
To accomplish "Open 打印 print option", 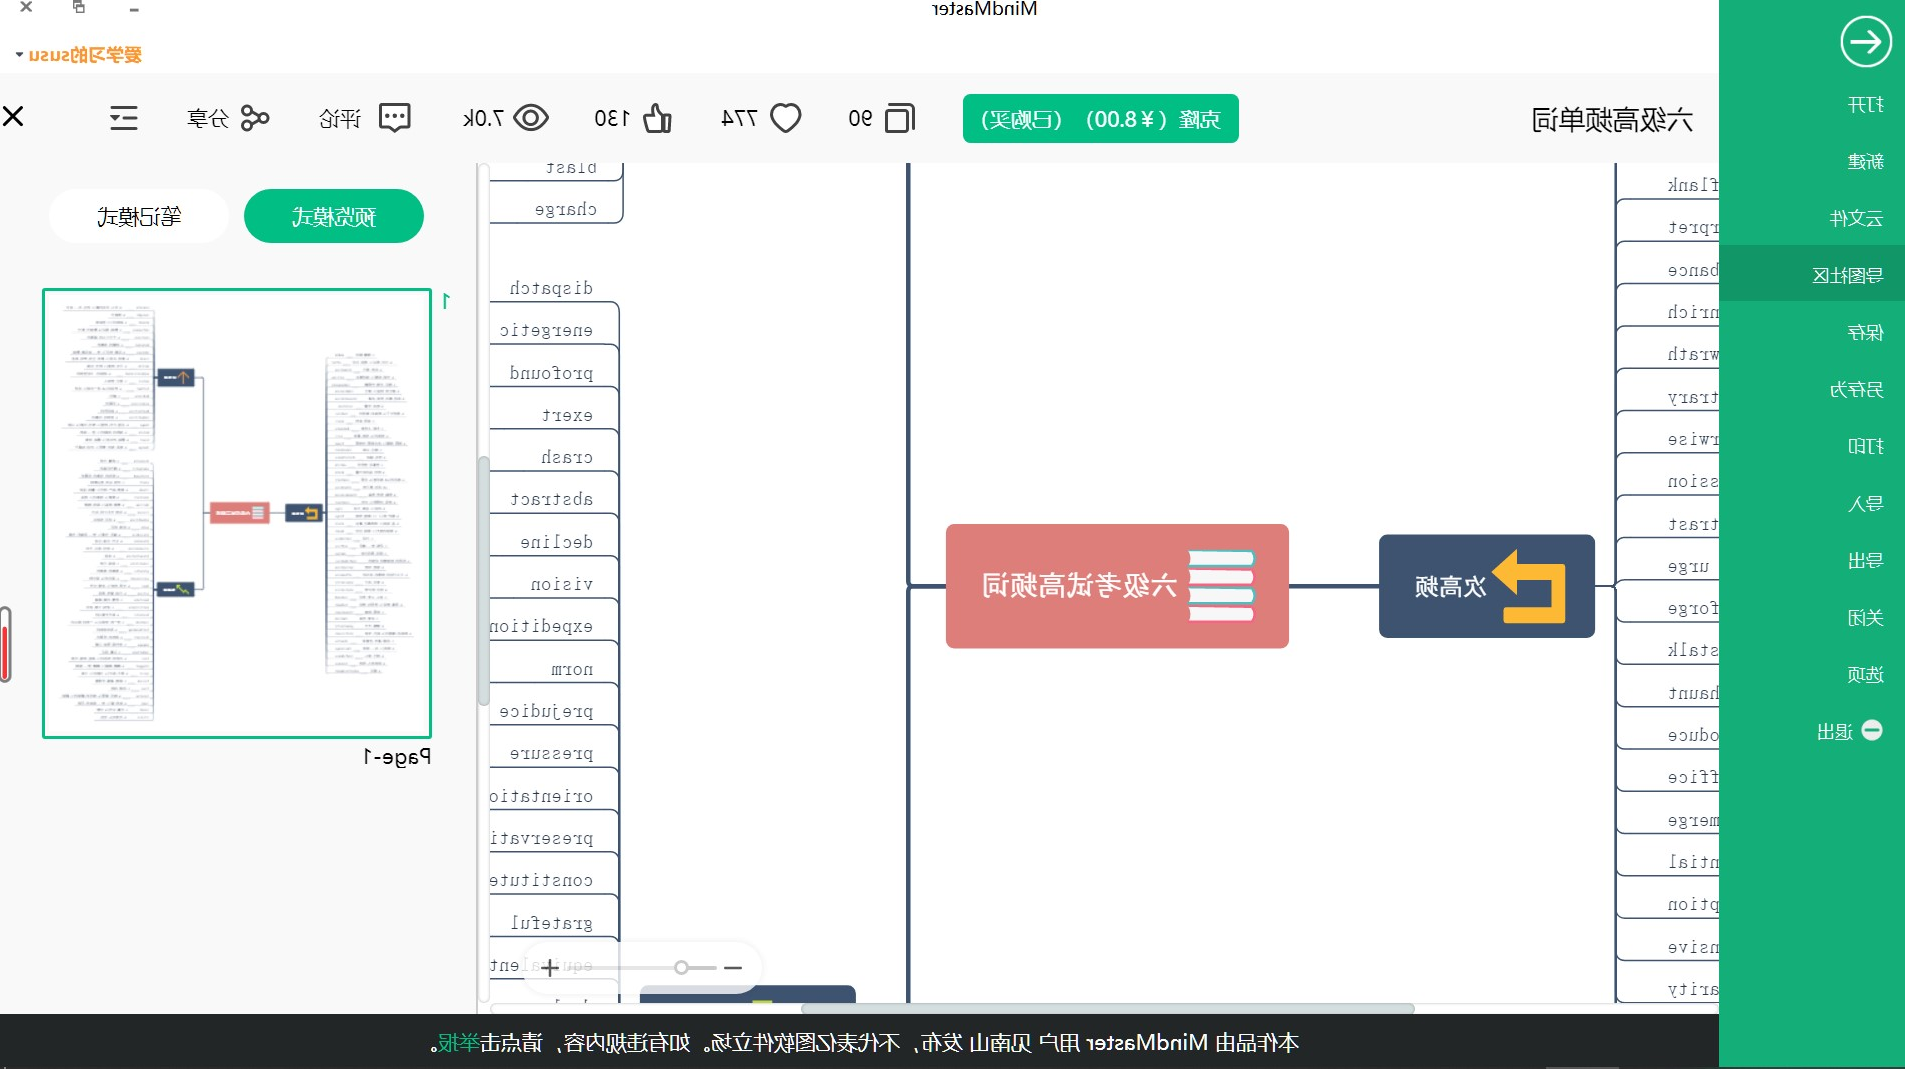I will [1865, 446].
